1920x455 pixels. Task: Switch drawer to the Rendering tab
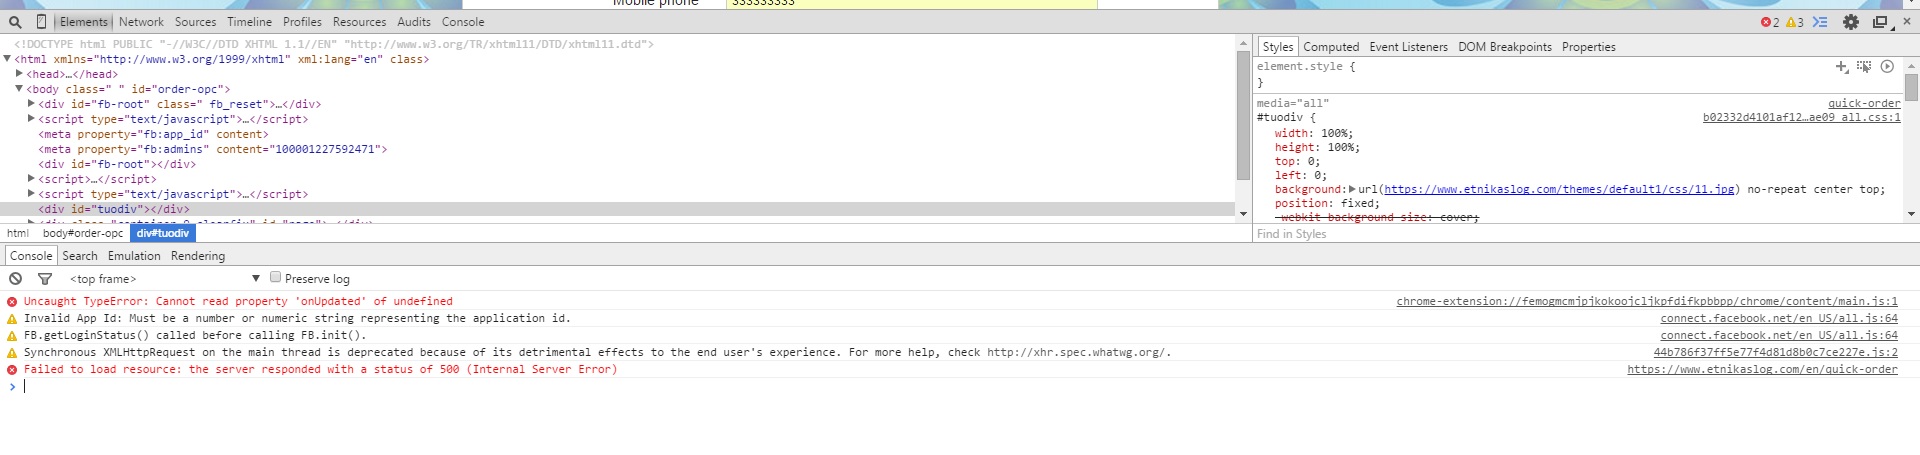pos(198,256)
